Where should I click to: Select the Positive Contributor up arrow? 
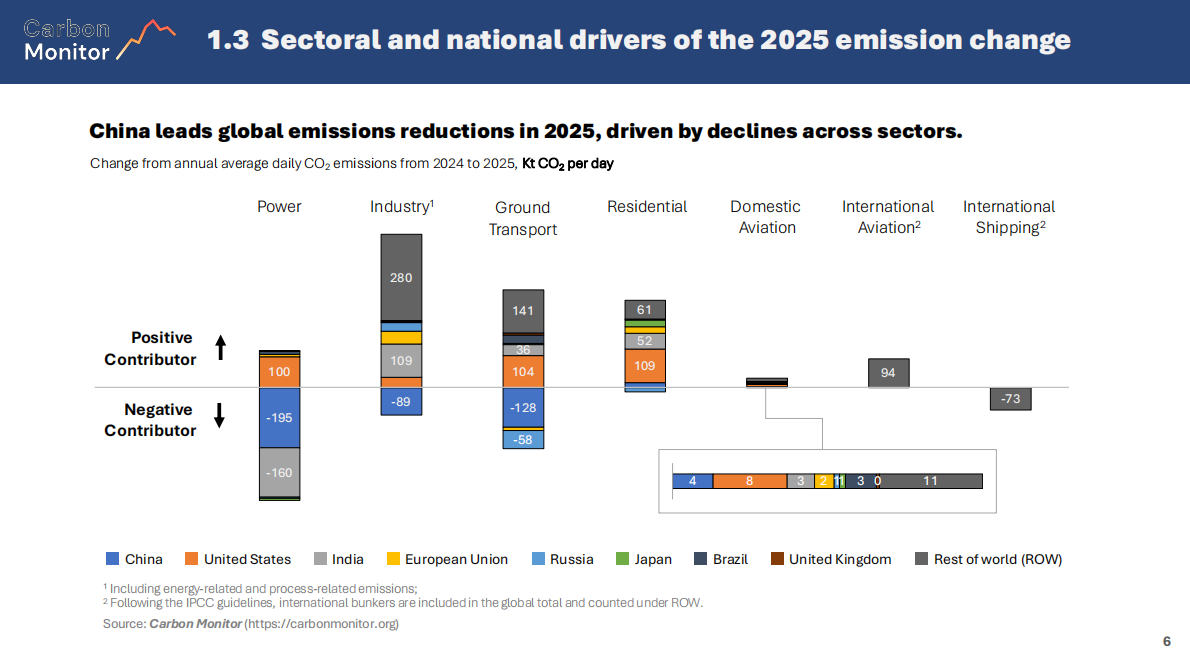(219, 349)
